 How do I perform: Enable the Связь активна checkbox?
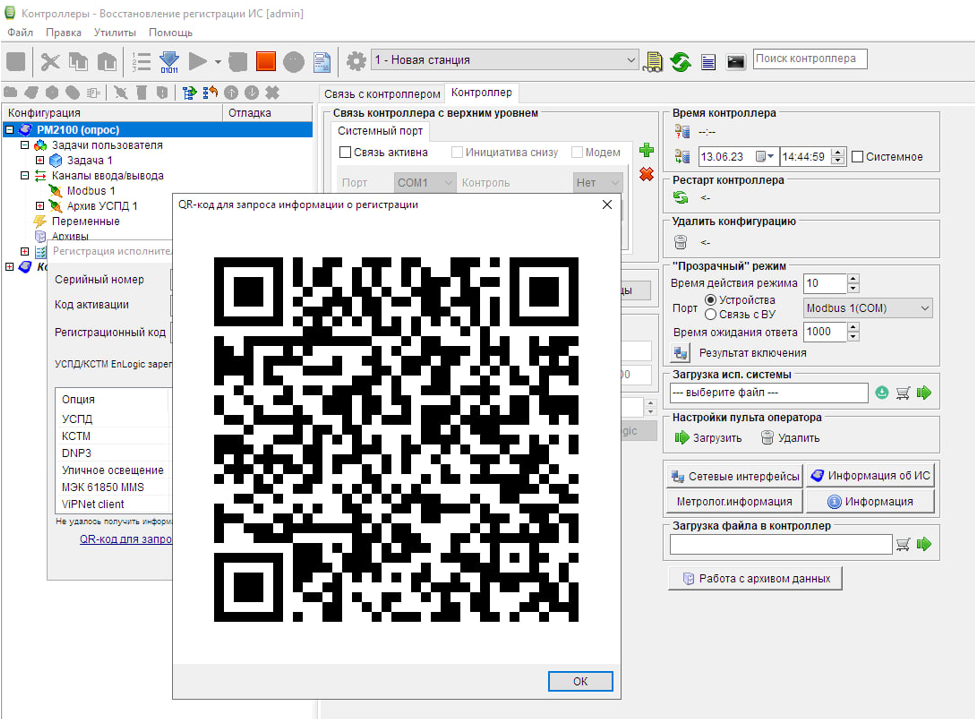tap(345, 152)
